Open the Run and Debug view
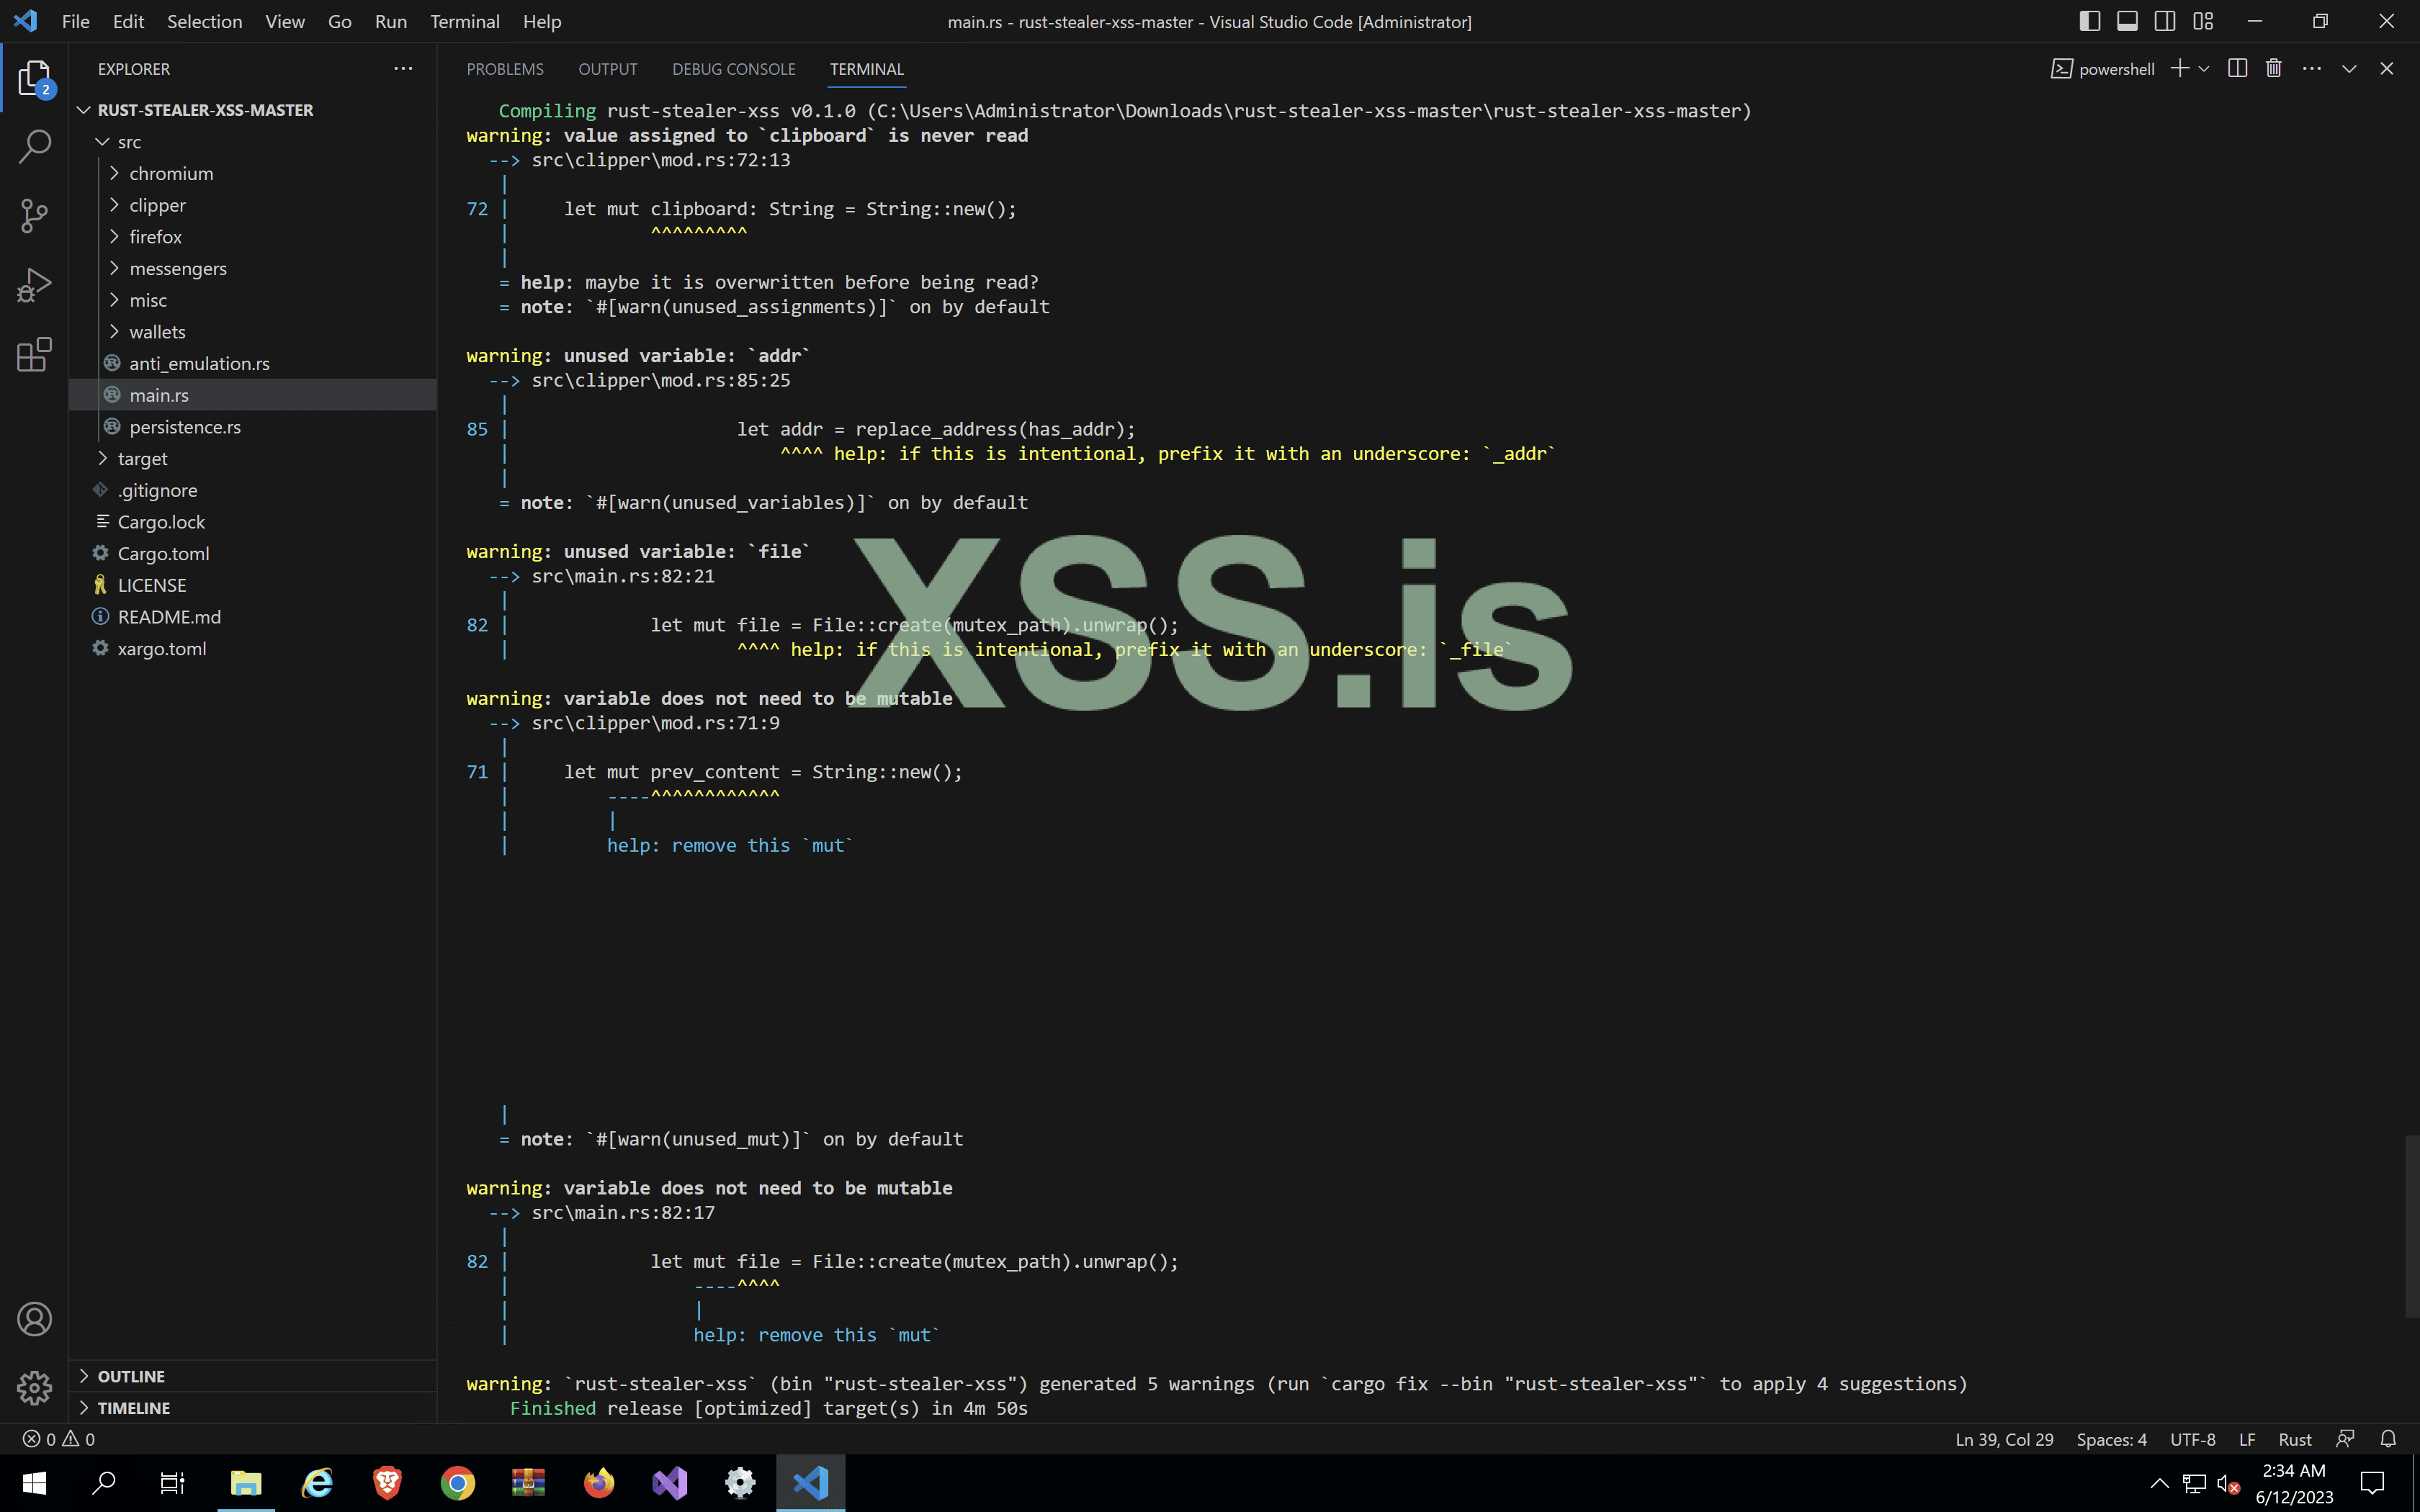This screenshot has height=1512, width=2420. coord(35,284)
